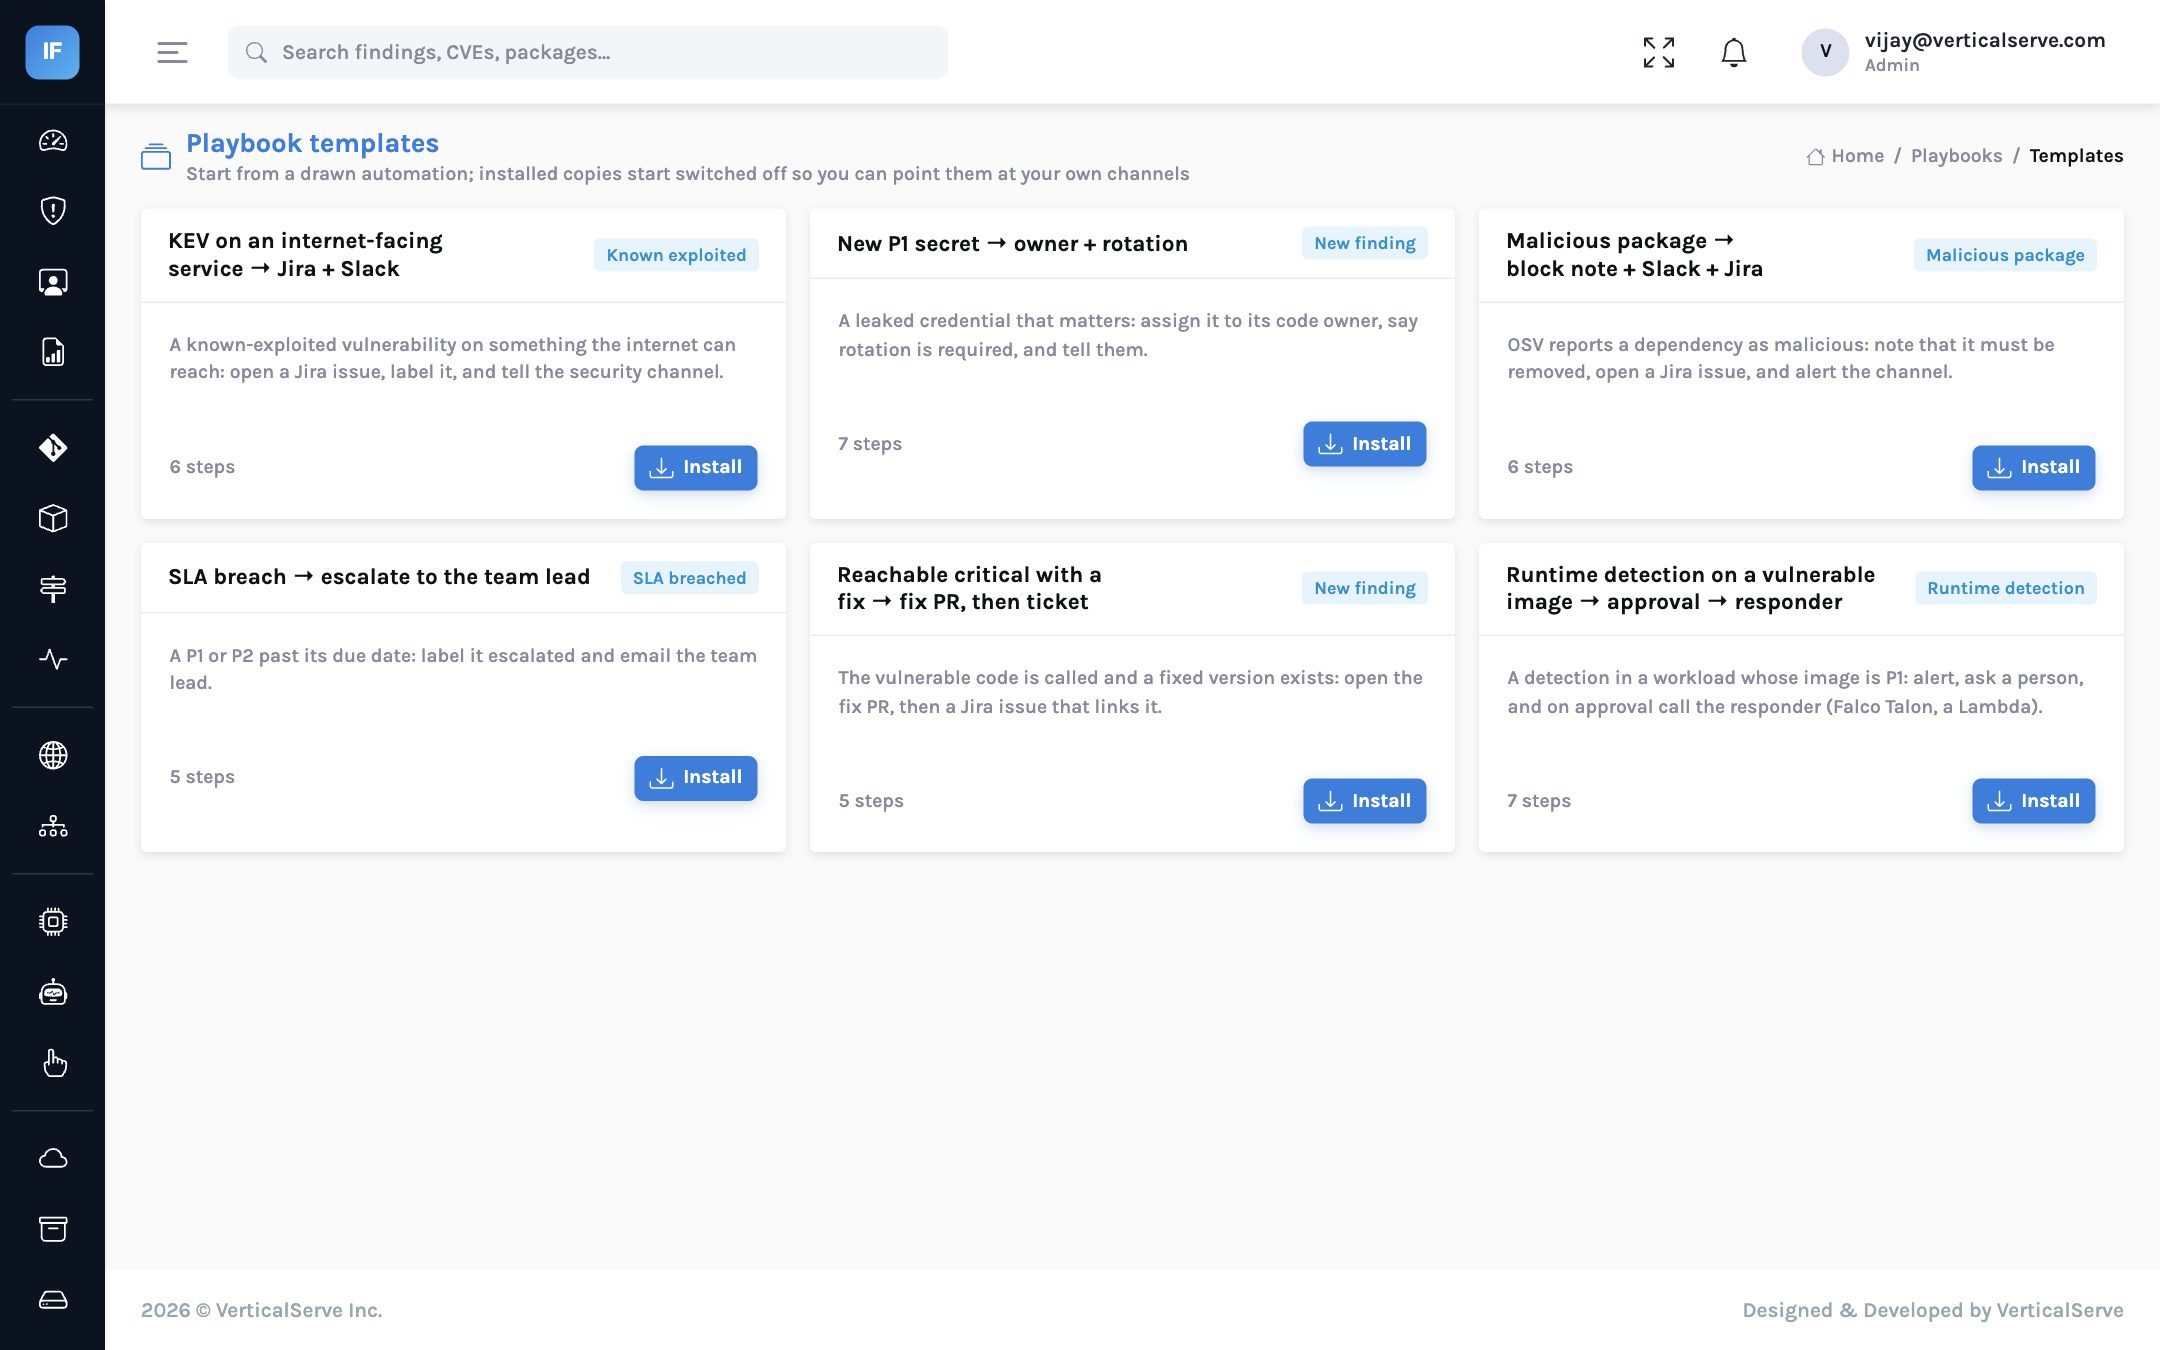The image size is (2160, 1350).
Task: Install the Malicious package template
Action: click(2034, 467)
